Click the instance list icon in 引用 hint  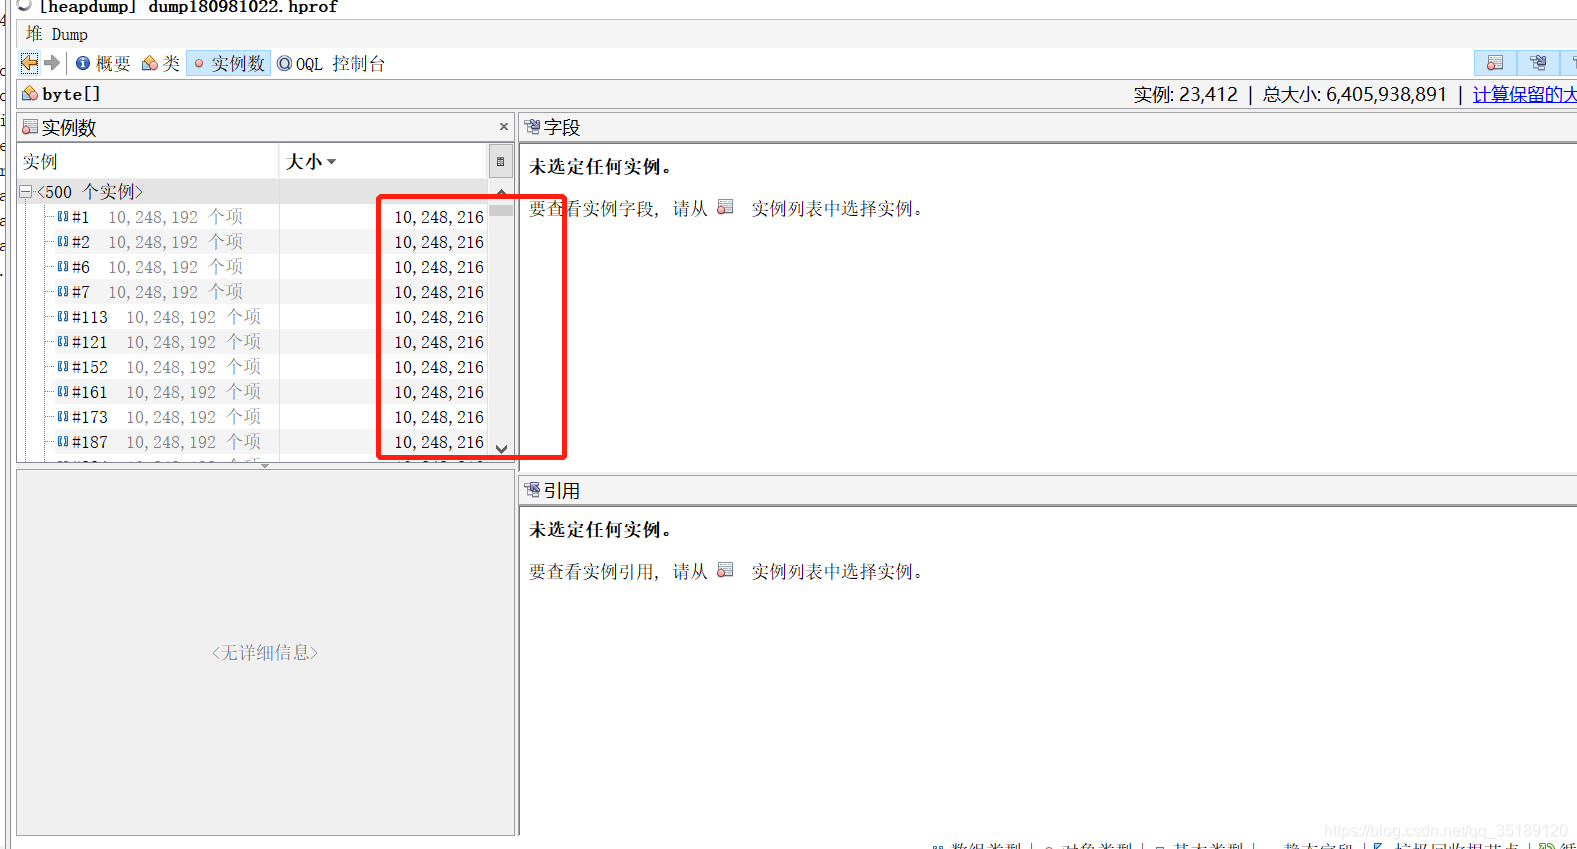(x=725, y=570)
